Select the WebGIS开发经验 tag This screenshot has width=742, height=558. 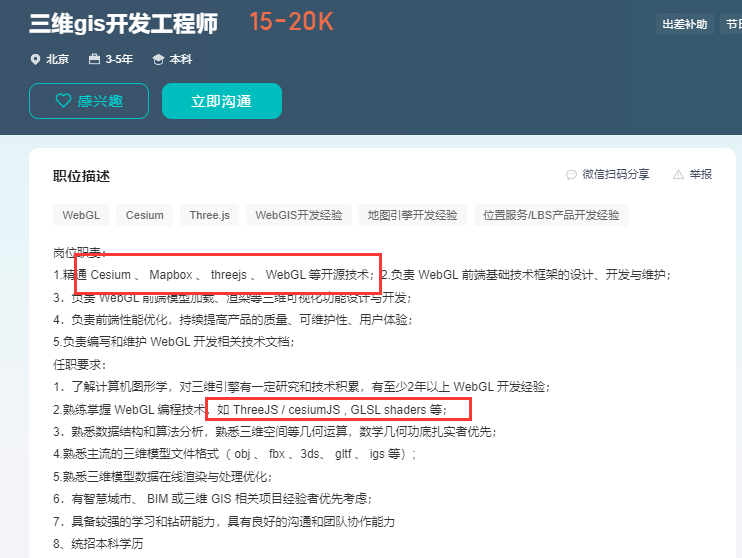pyautogui.click(x=299, y=215)
